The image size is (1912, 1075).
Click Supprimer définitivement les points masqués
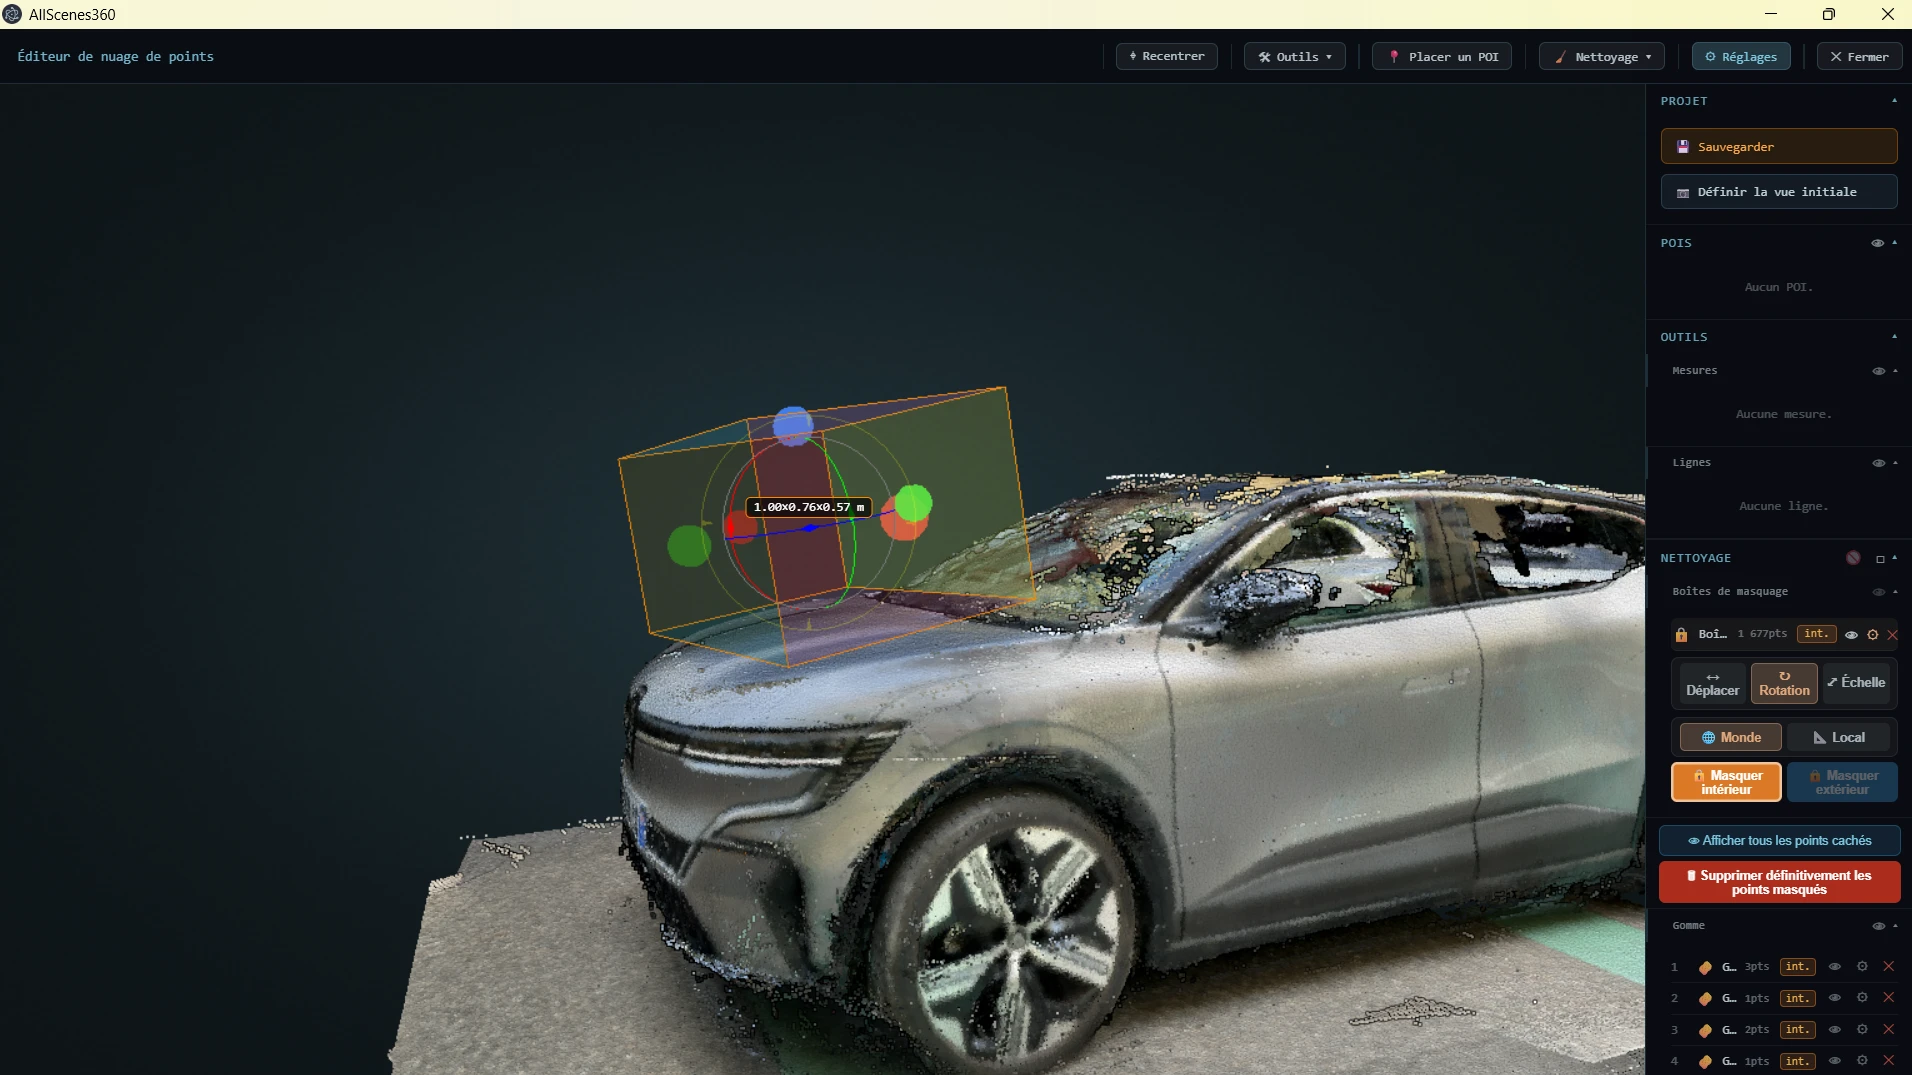[1779, 882]
